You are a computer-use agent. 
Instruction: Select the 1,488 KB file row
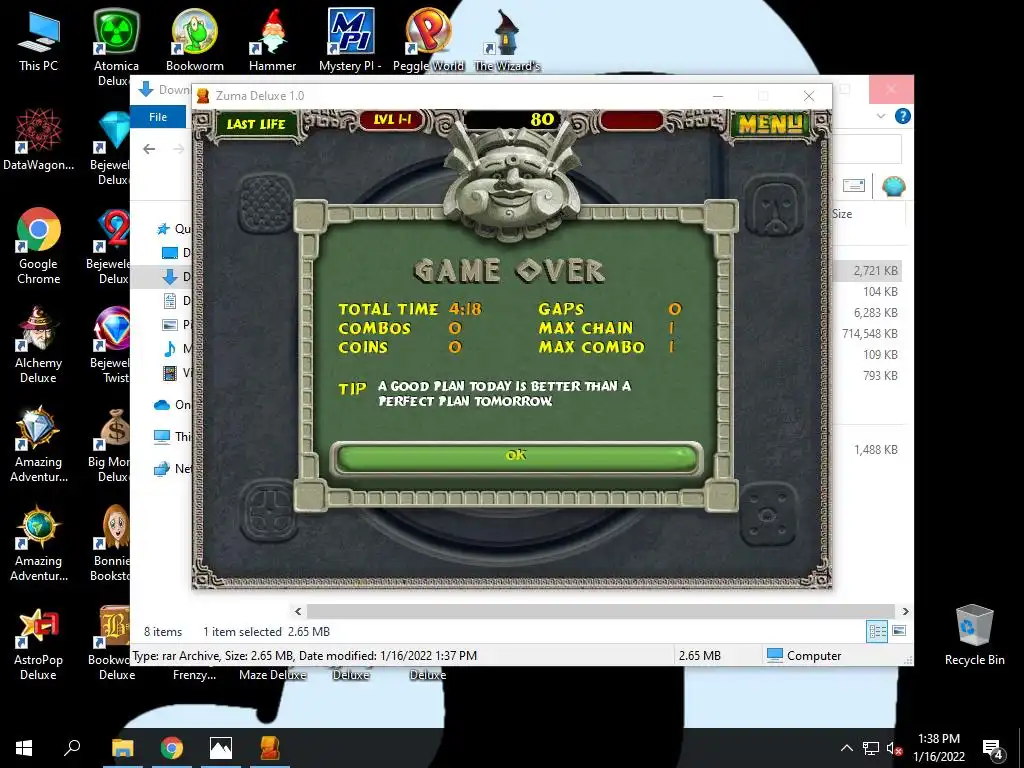click(x=869, y=449)
